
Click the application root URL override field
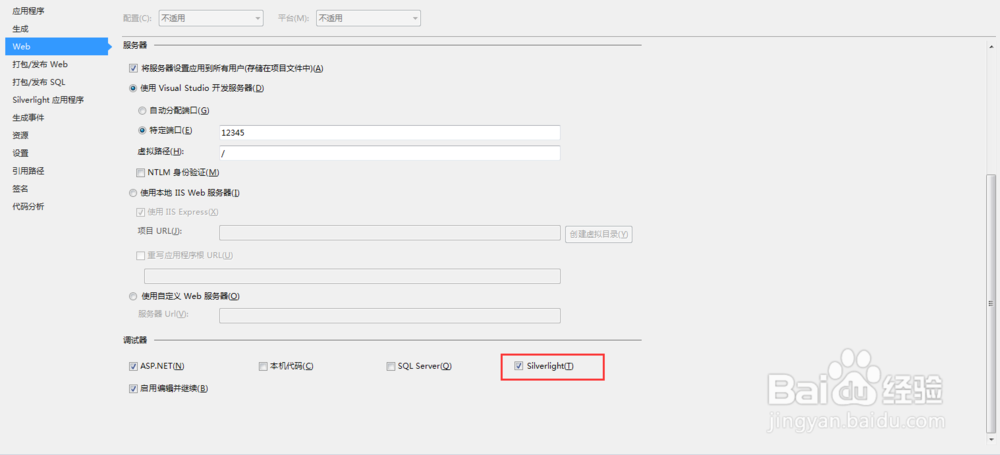coord(352,276)
